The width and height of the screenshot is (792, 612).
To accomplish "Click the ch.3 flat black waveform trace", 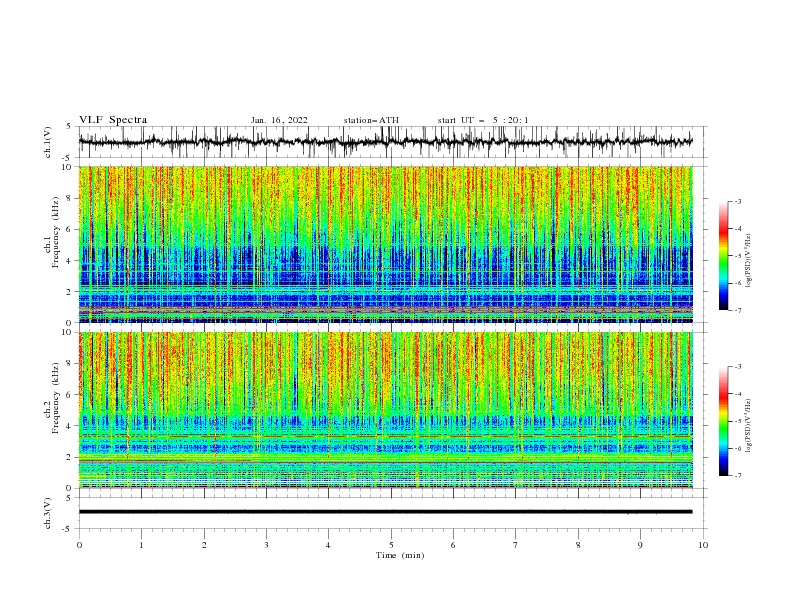I will coord(385,512).
